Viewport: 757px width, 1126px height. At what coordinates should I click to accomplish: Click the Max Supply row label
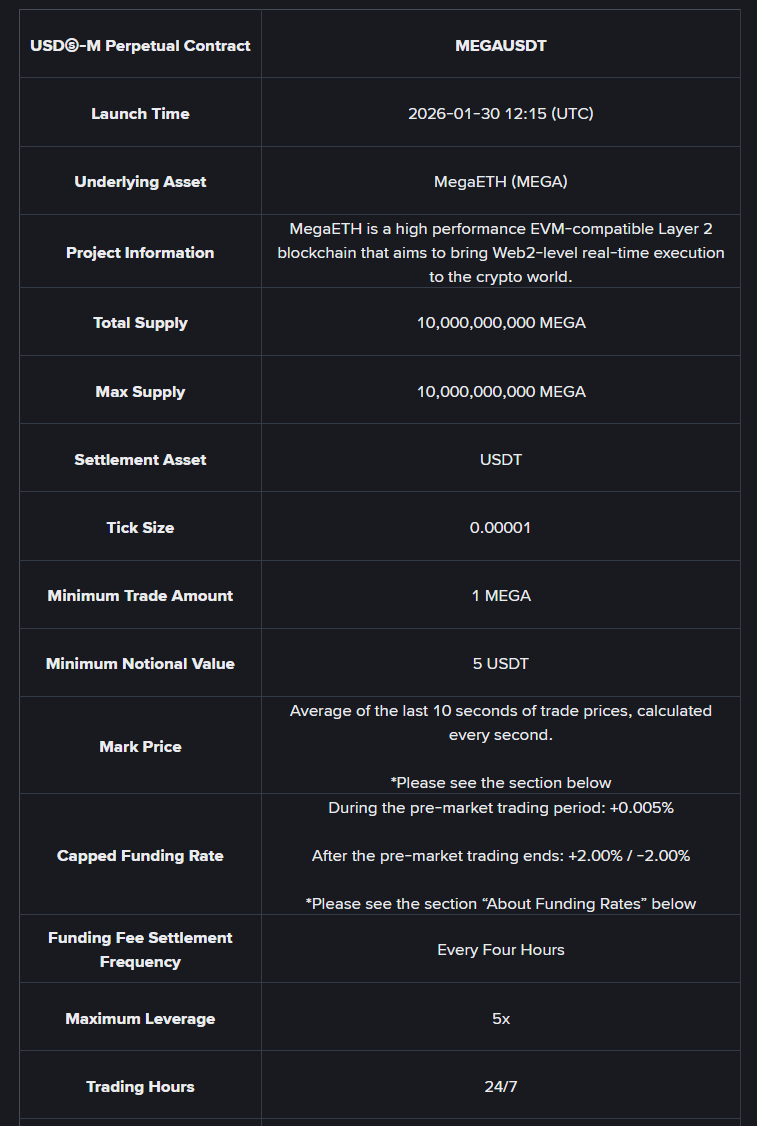coord(140,392)
